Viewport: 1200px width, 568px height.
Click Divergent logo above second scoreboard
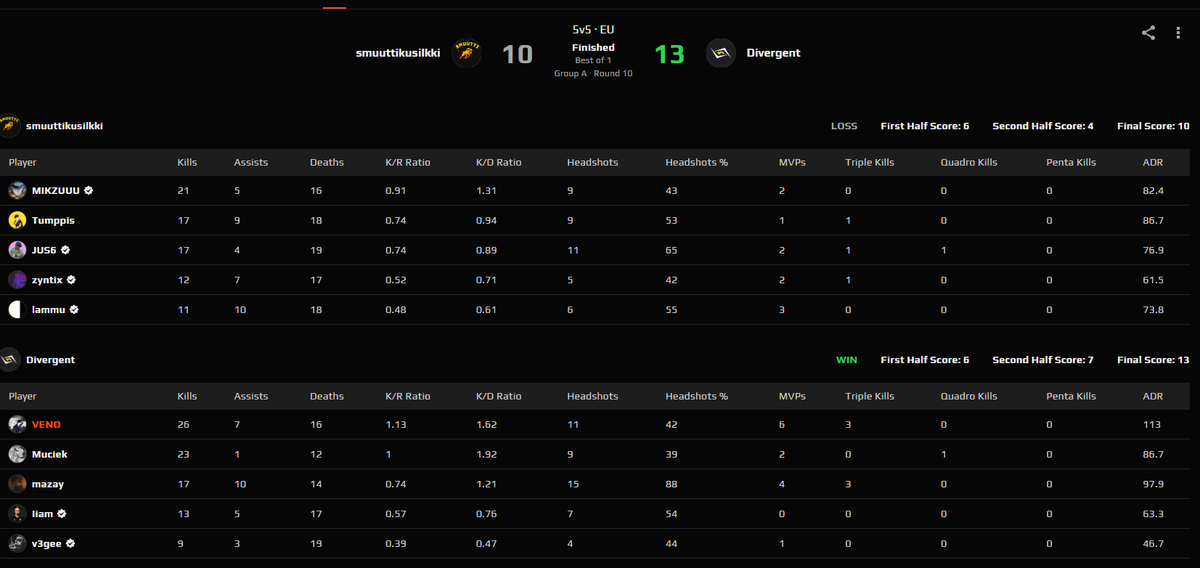coord(10,360)
